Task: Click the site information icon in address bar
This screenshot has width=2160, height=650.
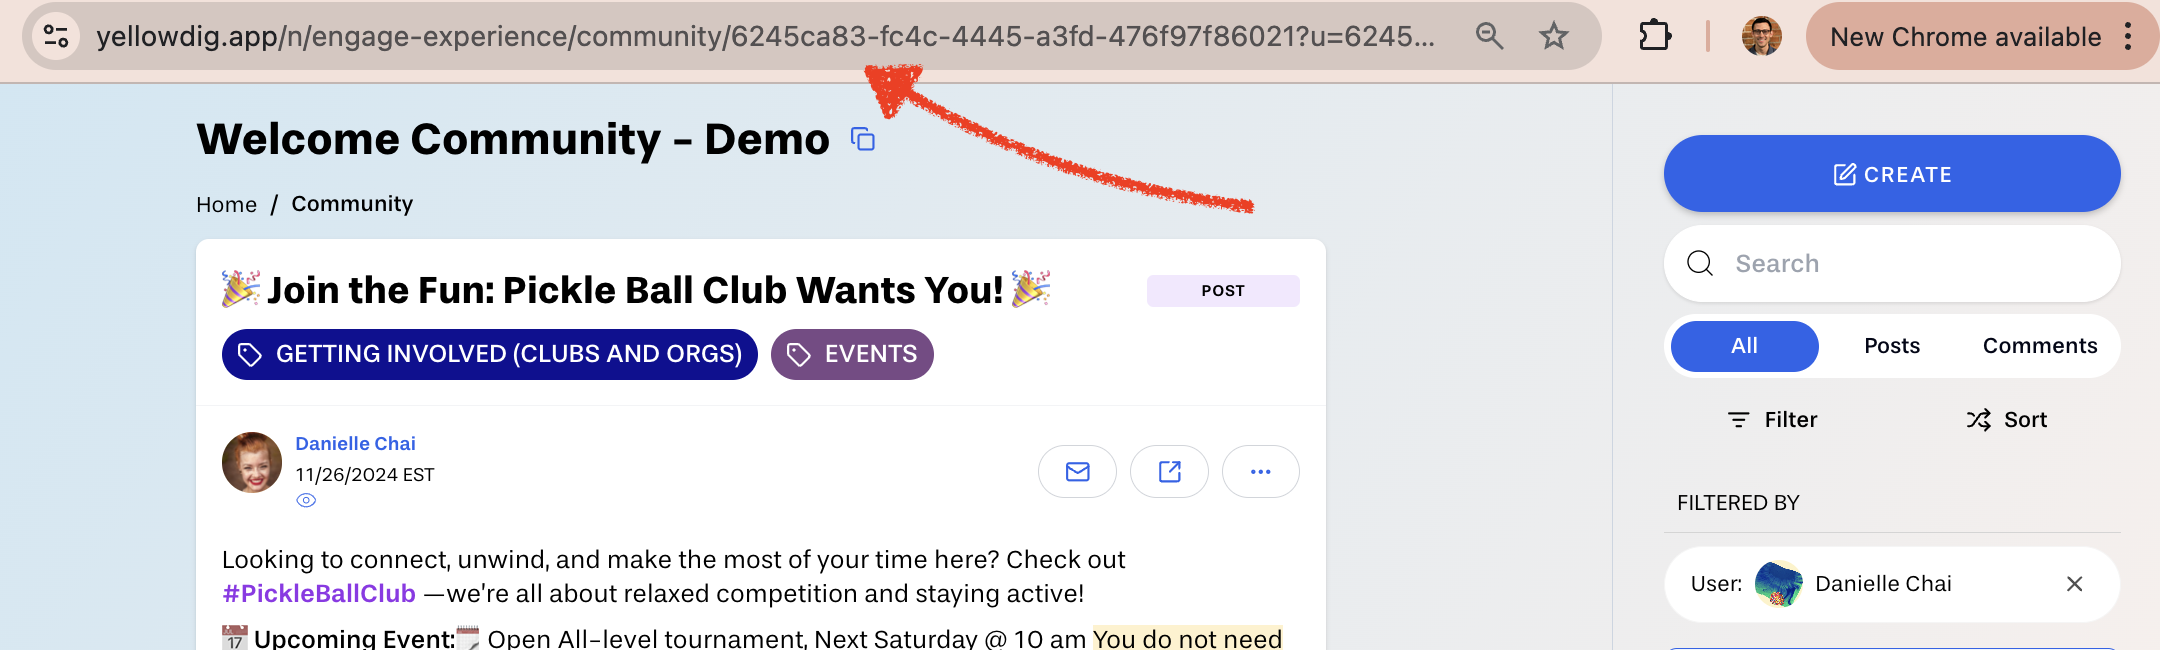Action: (x=56, y=37)
